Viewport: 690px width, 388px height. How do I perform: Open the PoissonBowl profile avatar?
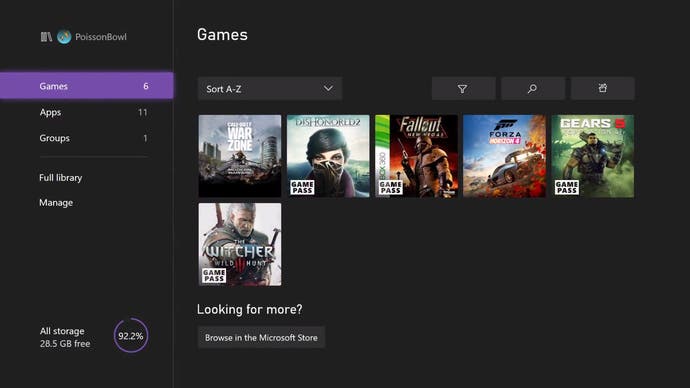(x=64, y=37)
